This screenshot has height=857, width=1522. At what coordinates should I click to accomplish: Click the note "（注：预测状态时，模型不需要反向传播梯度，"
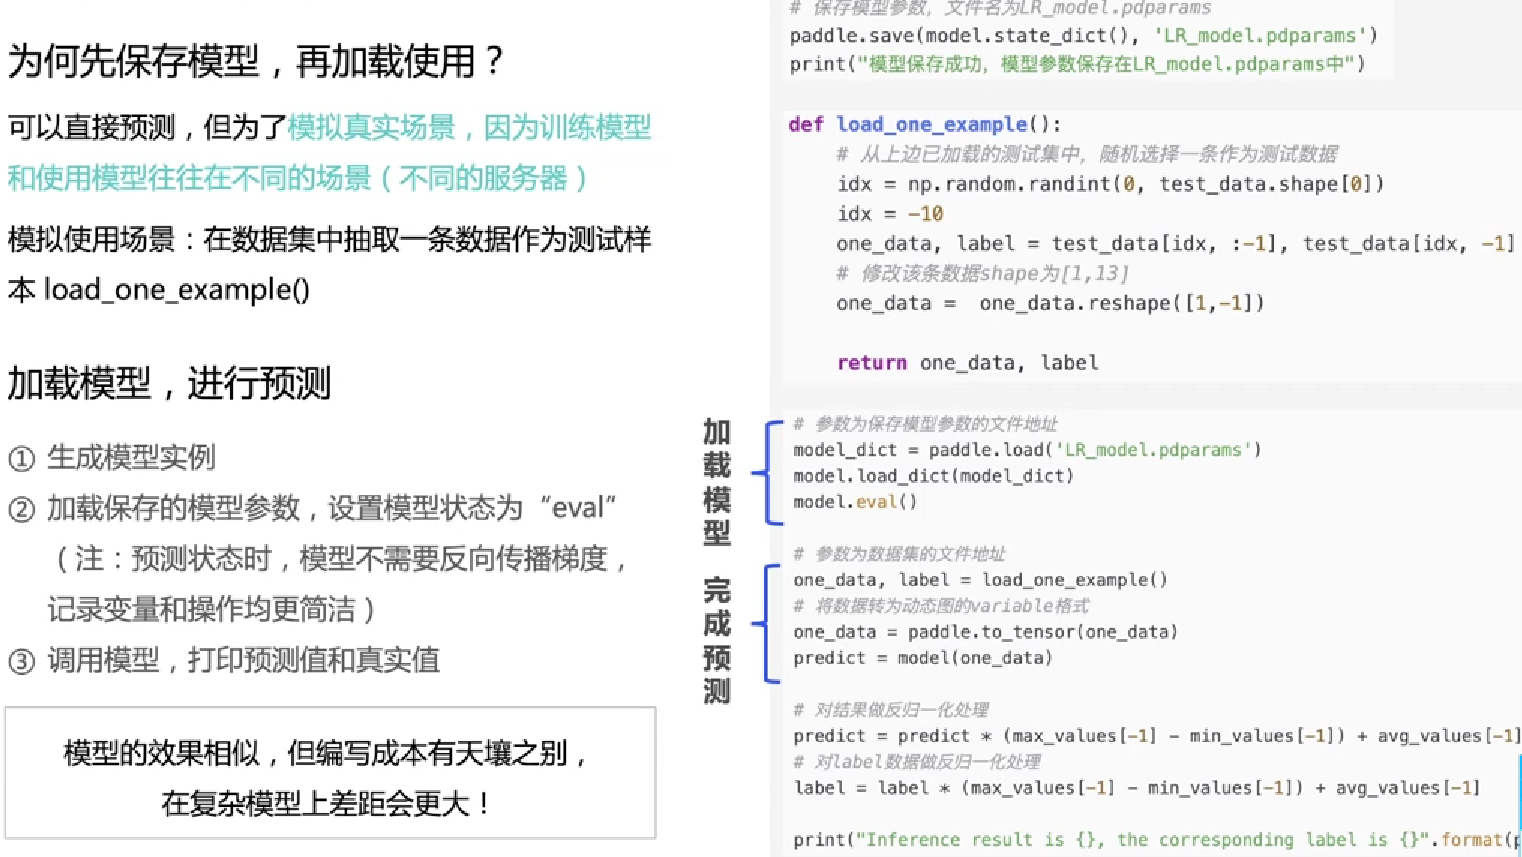(x=338, y=559)
